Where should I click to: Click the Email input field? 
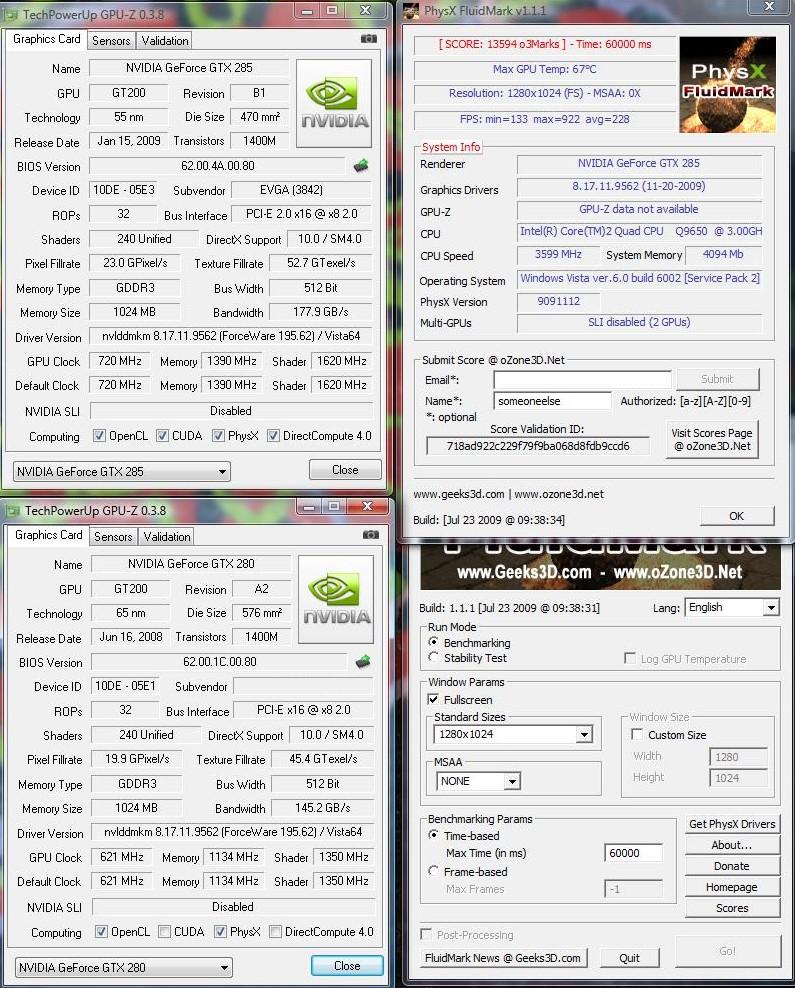582,379
